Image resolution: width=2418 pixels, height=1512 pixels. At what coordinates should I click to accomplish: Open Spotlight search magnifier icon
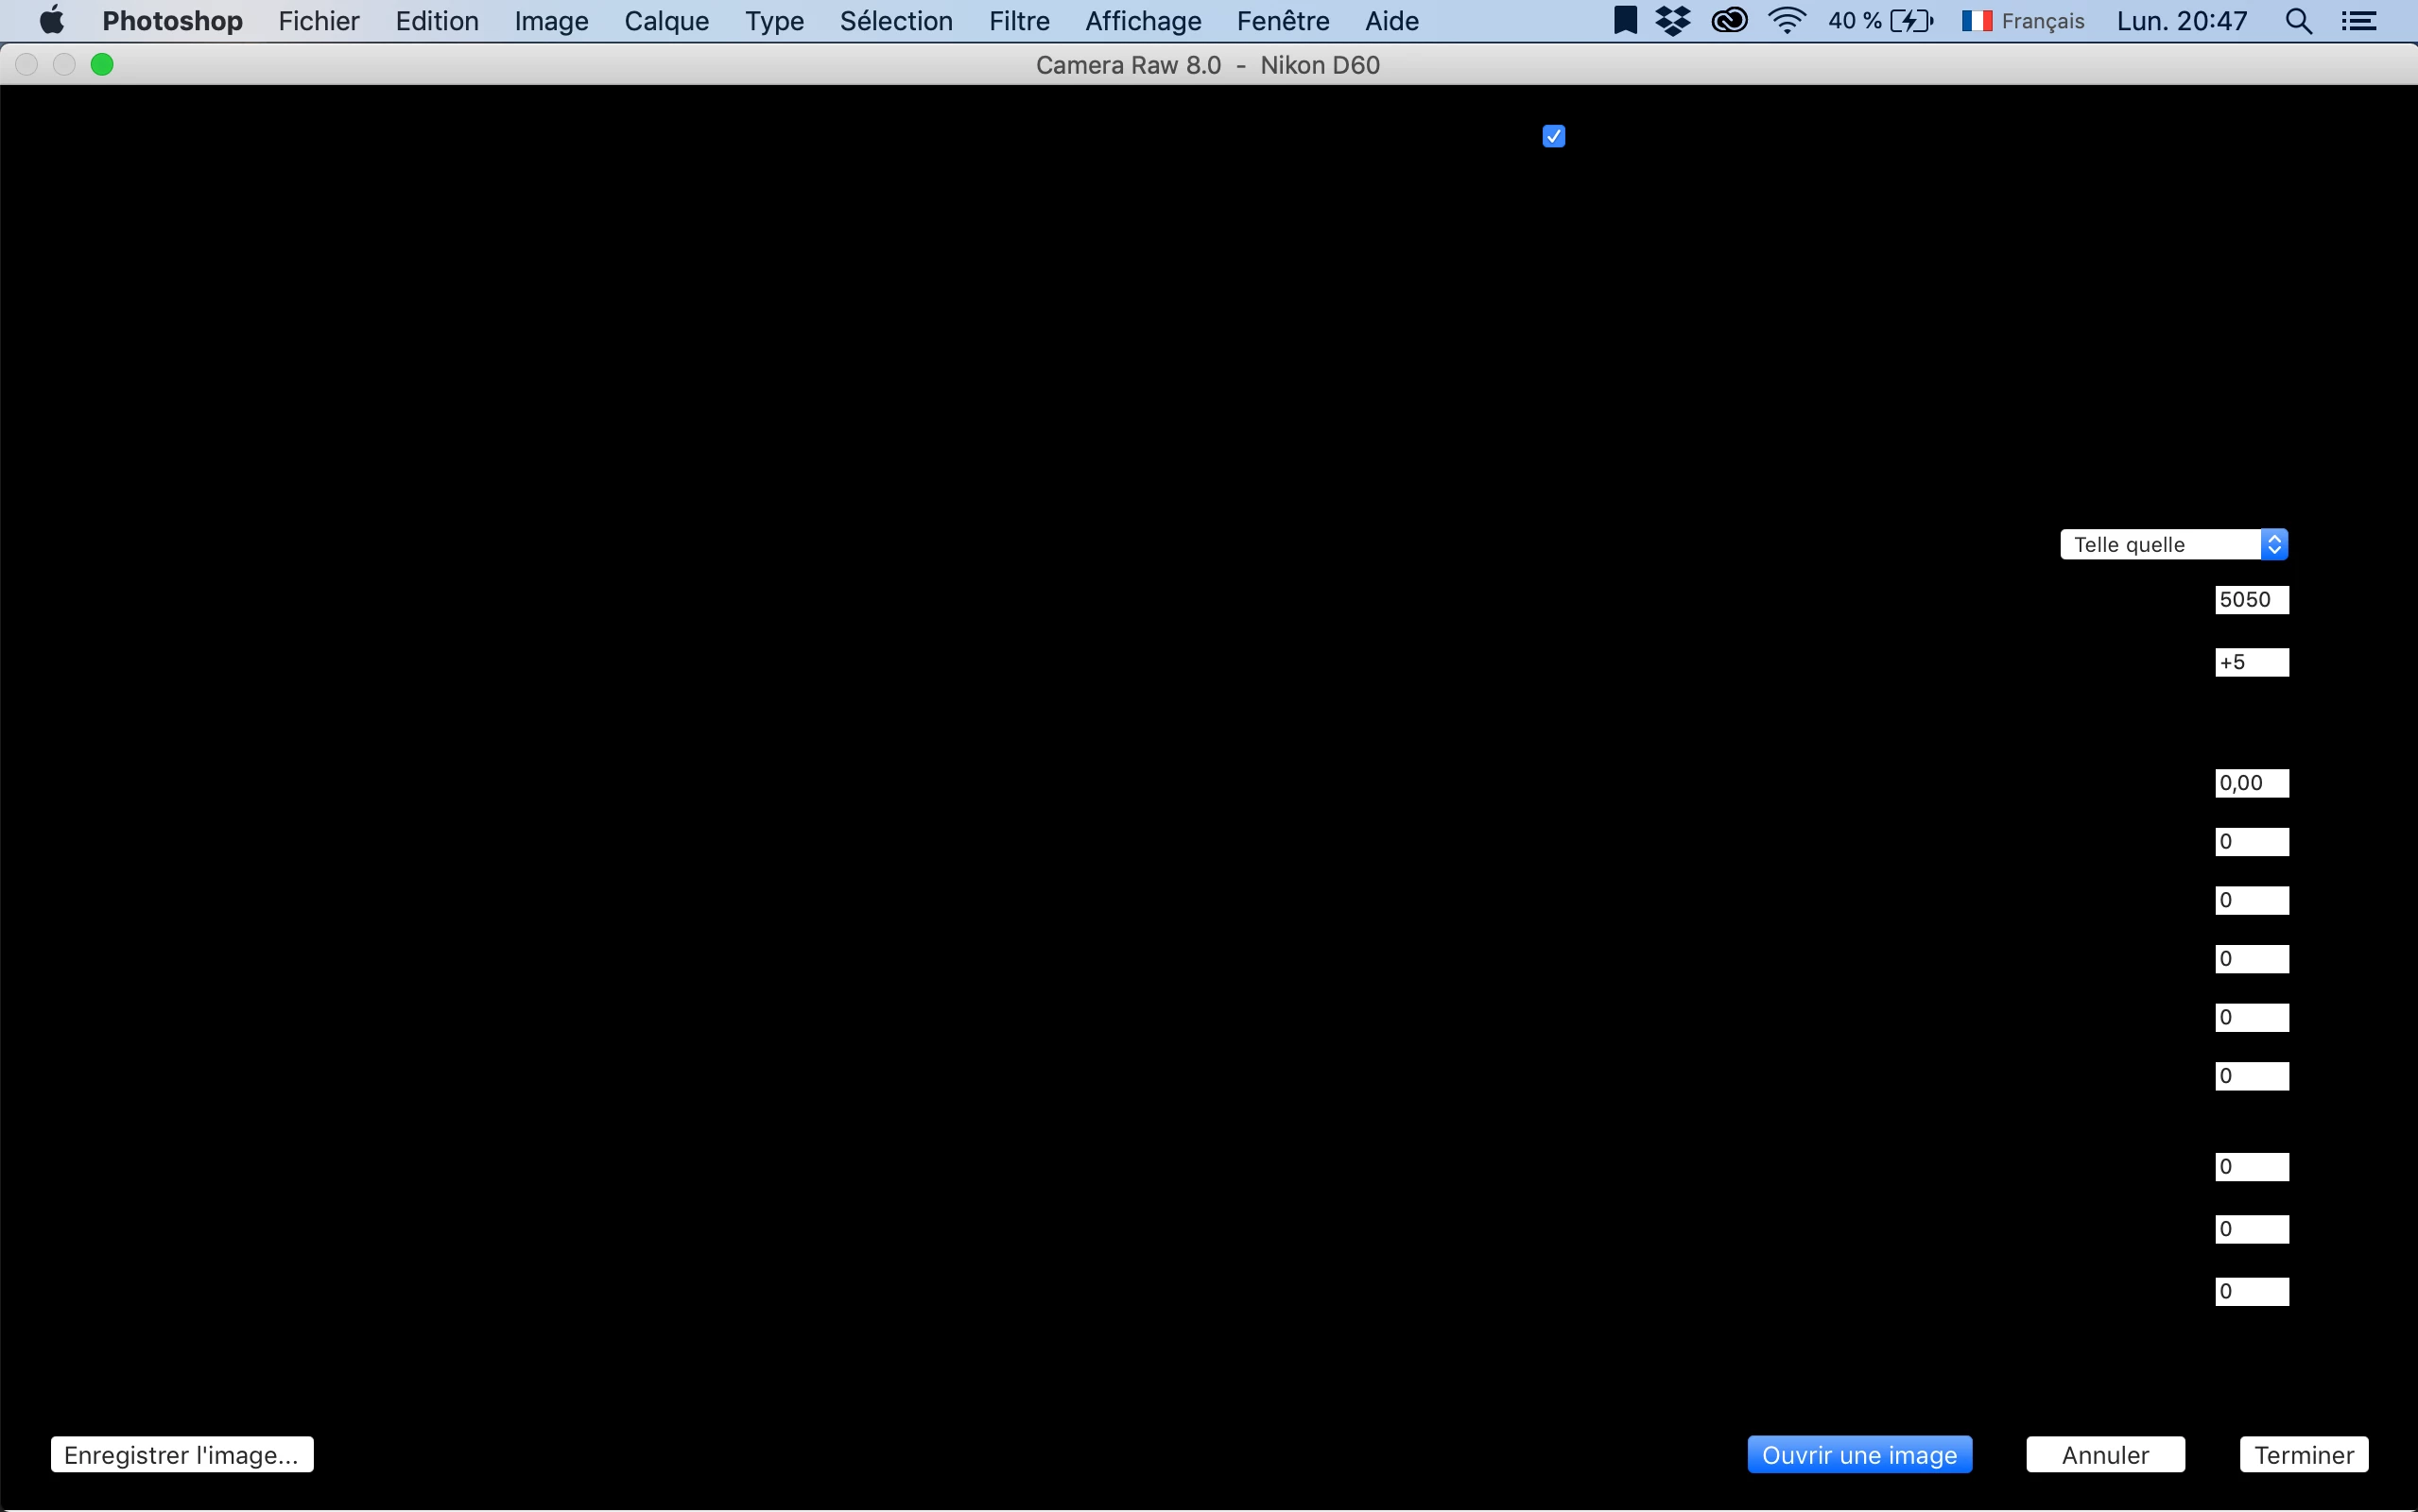click(2298, 21)
